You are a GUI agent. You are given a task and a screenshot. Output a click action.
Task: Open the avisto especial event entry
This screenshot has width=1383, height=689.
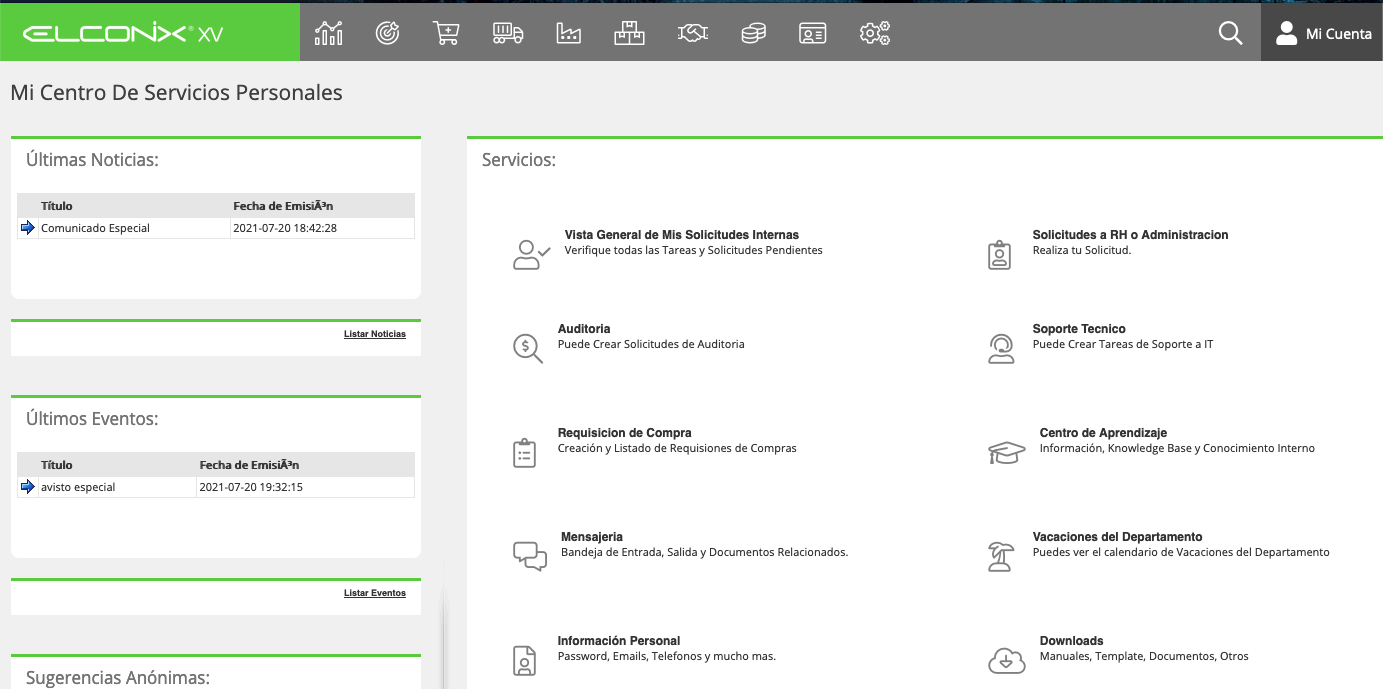click(78, 487)
